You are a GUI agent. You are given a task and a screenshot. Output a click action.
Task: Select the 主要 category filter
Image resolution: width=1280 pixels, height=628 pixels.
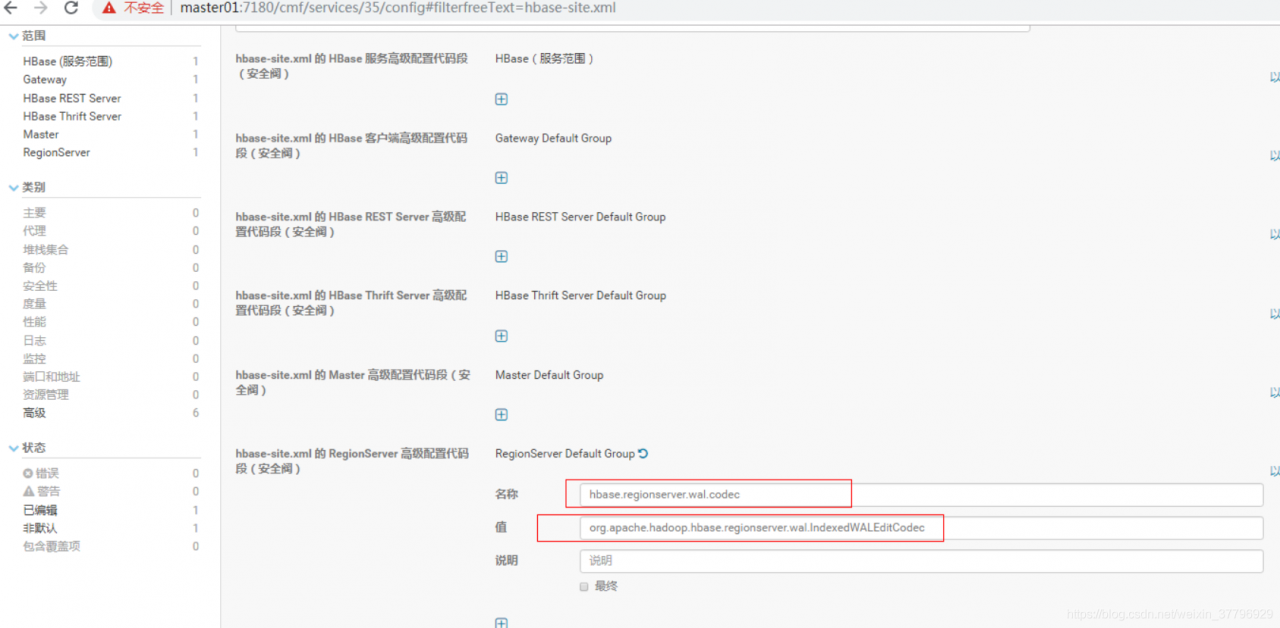tap(34, 213)
